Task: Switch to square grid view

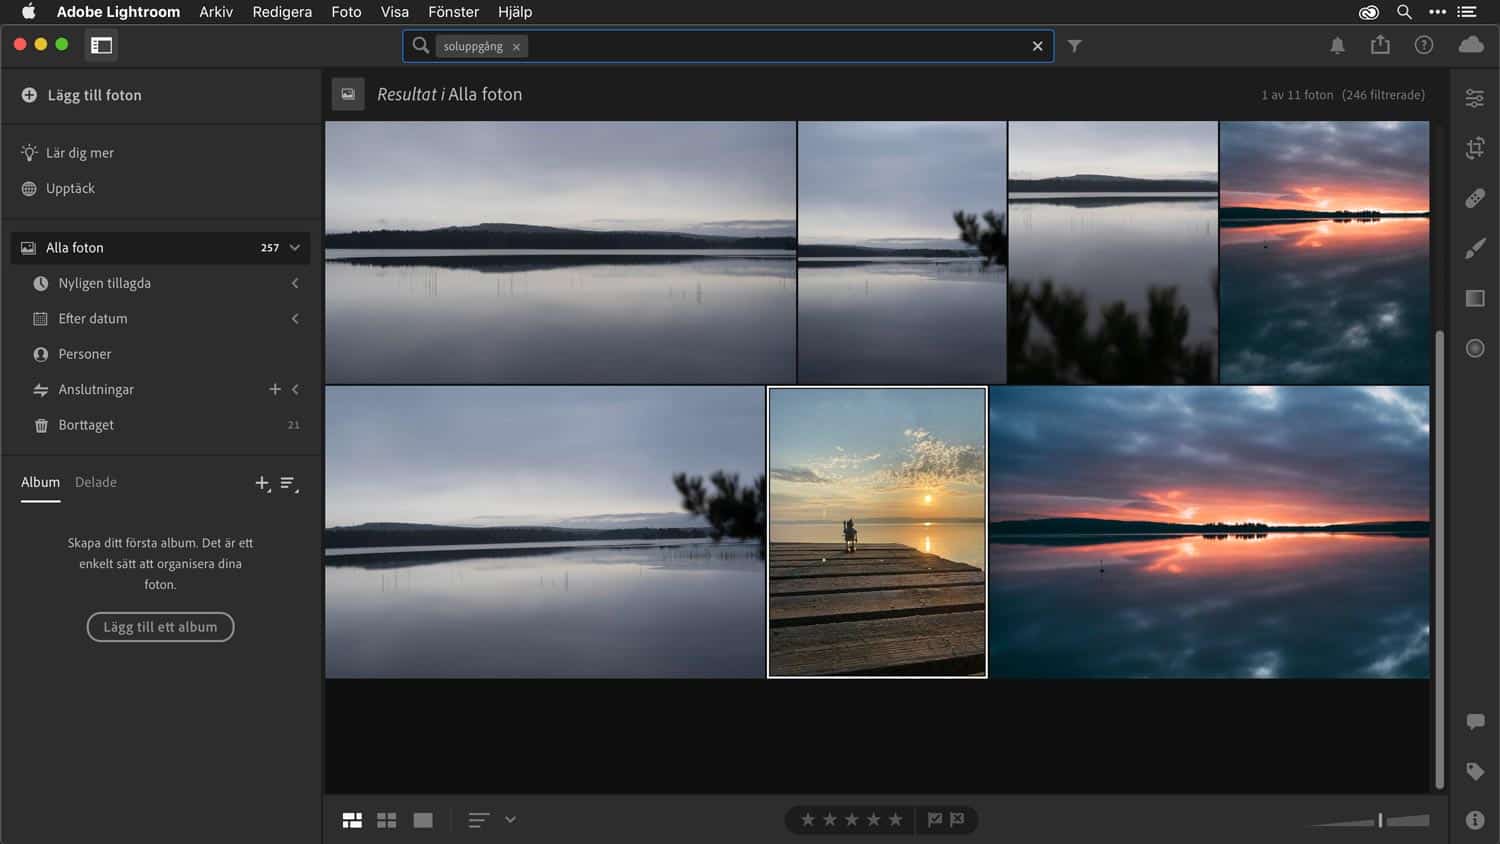Action: click(x=387, y=819)
